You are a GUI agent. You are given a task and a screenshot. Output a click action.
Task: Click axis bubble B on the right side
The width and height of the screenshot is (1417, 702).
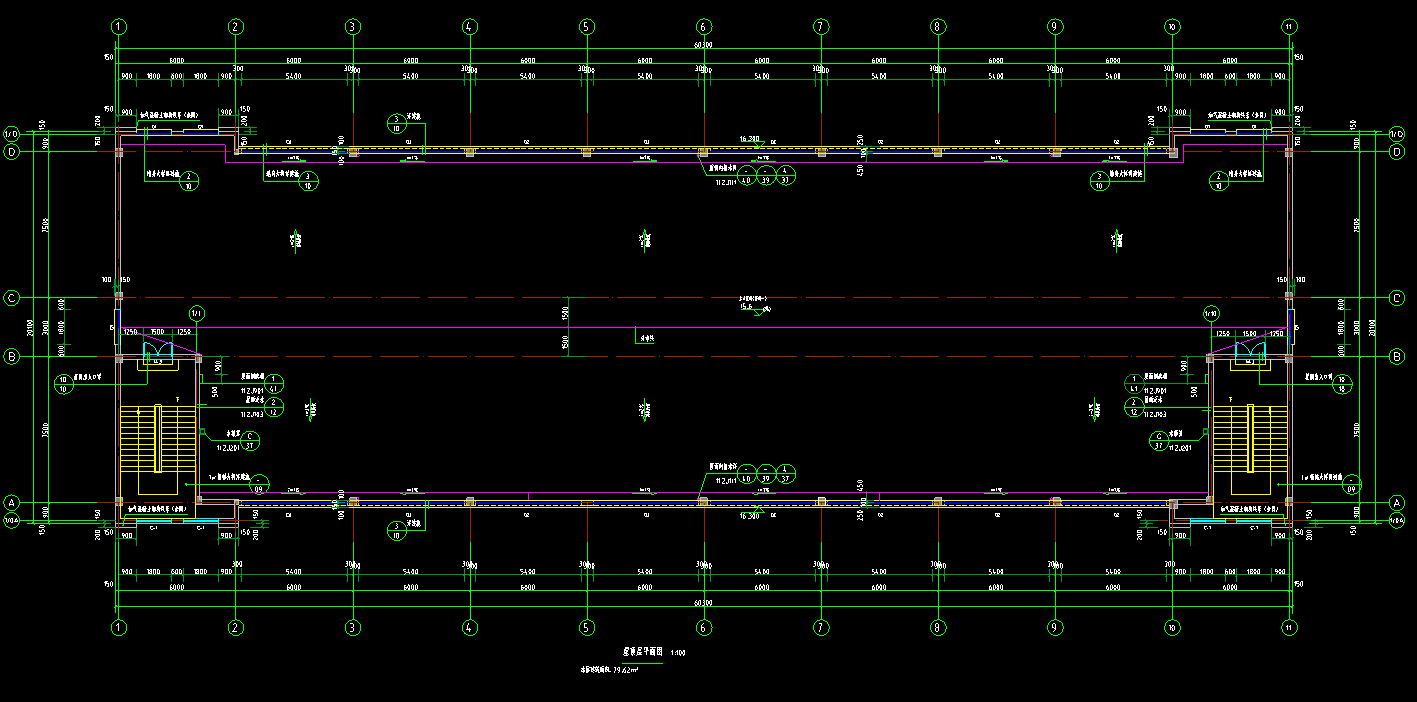tap(1397, 356)
